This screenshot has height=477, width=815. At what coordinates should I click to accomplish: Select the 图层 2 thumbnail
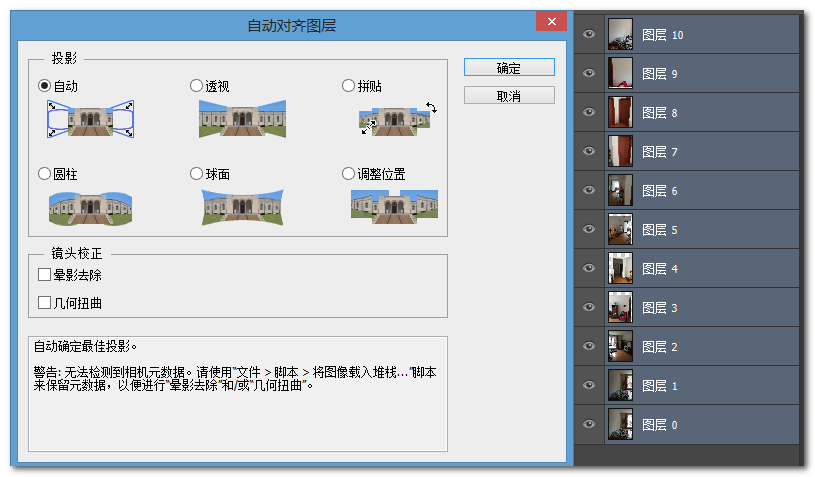click(x=621, y=346)
